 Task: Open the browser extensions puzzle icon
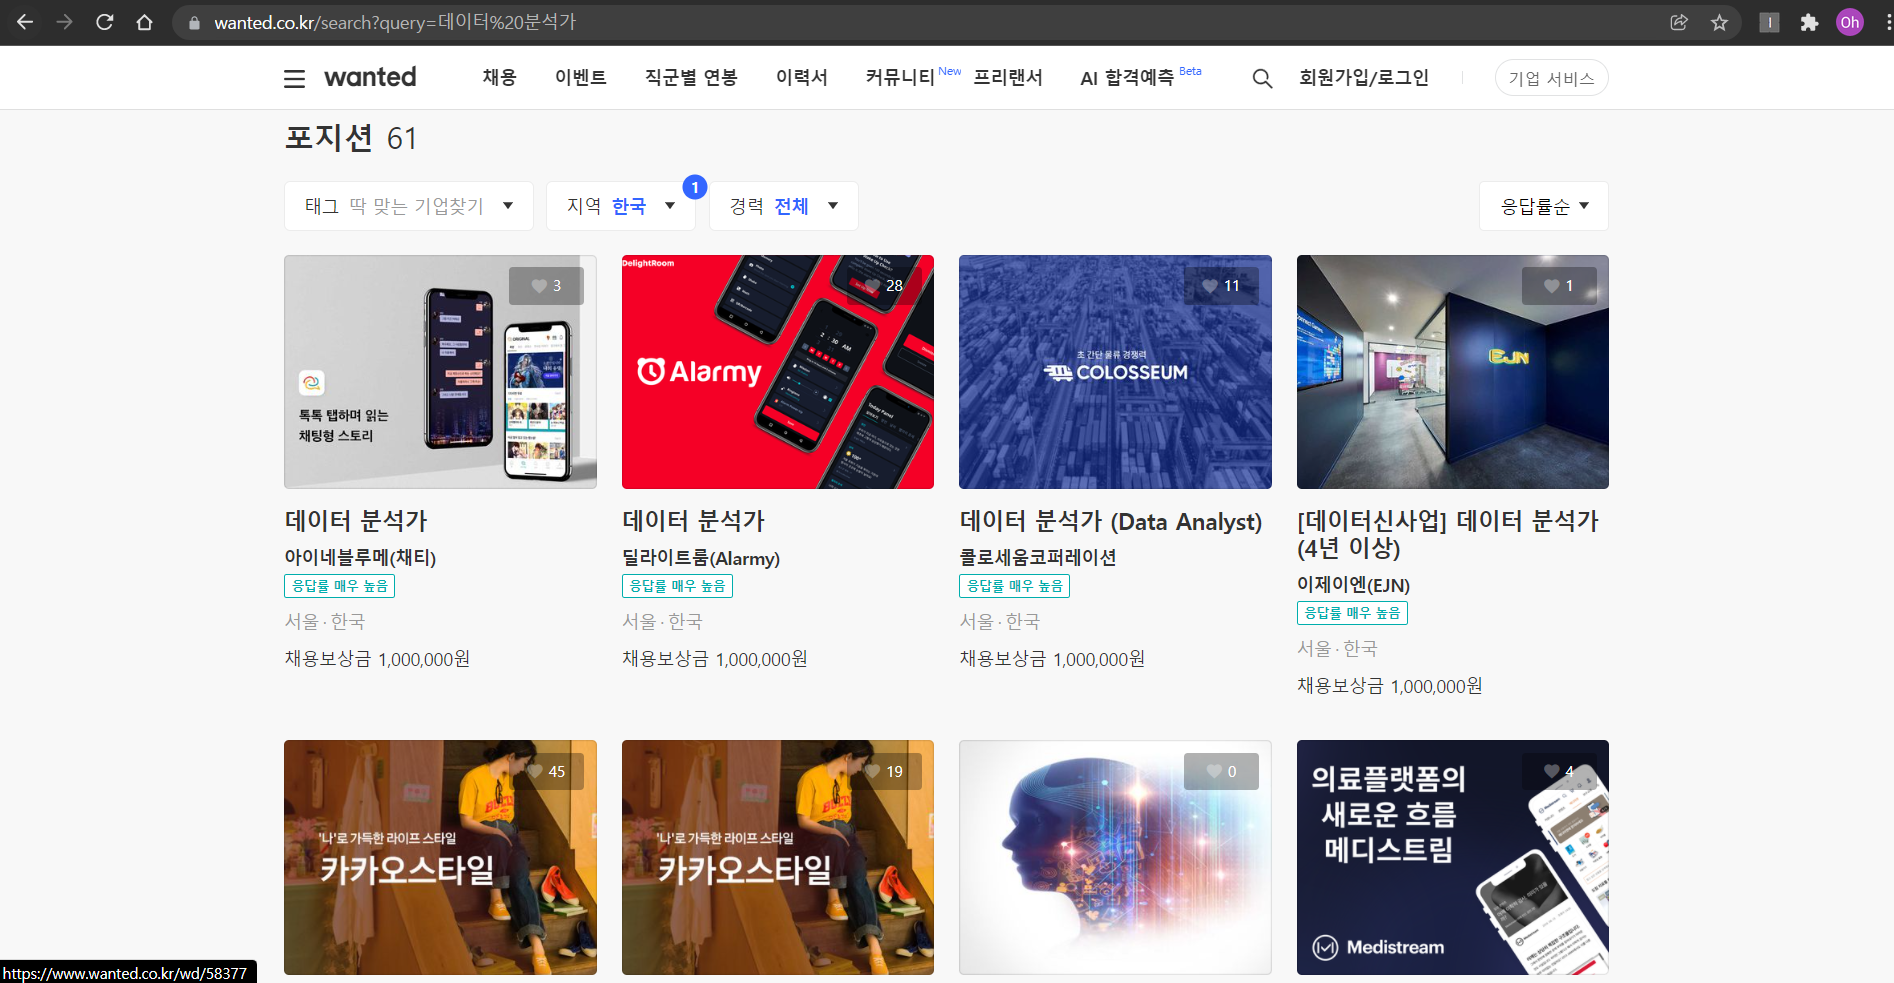[x=1809, y=22]
